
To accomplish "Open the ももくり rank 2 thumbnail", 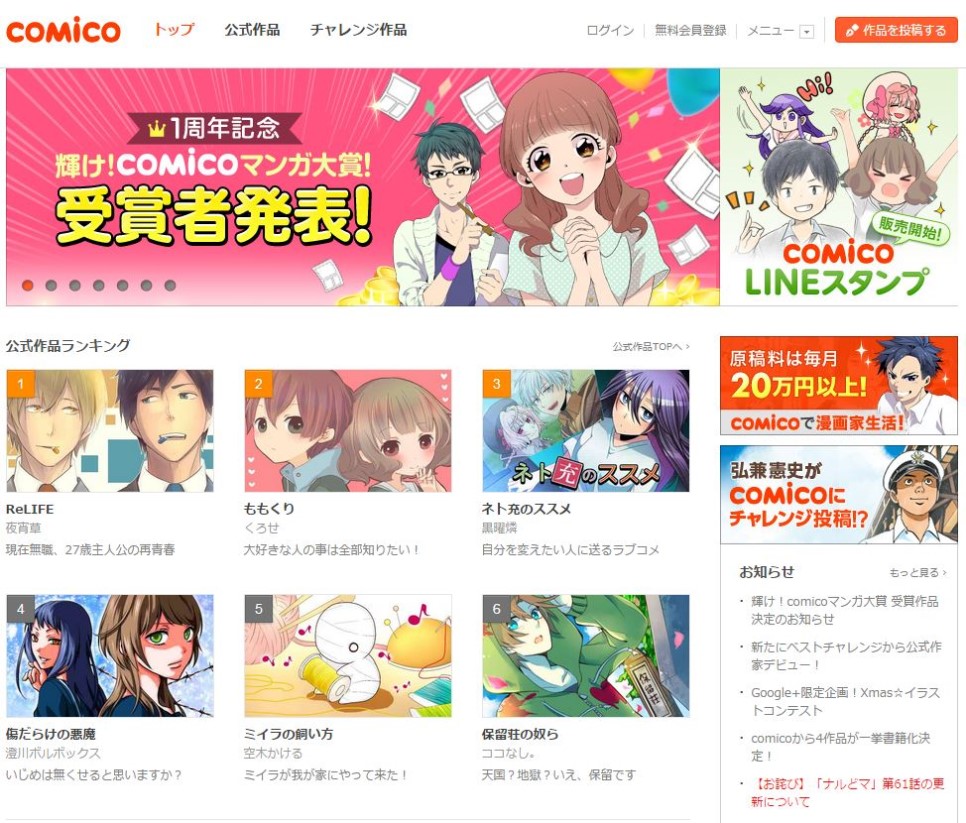I will tap(348, 431).
